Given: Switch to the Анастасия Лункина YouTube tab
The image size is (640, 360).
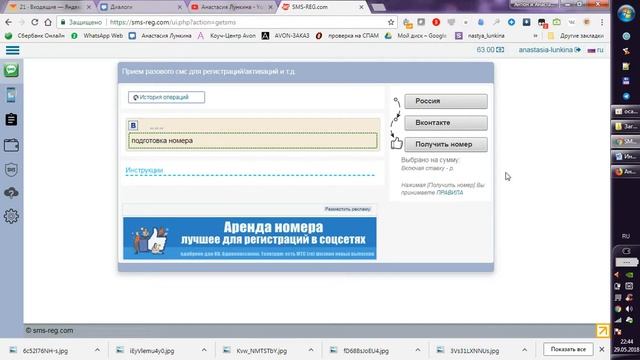Looking at the screenshot, I should tap(232, 7).
